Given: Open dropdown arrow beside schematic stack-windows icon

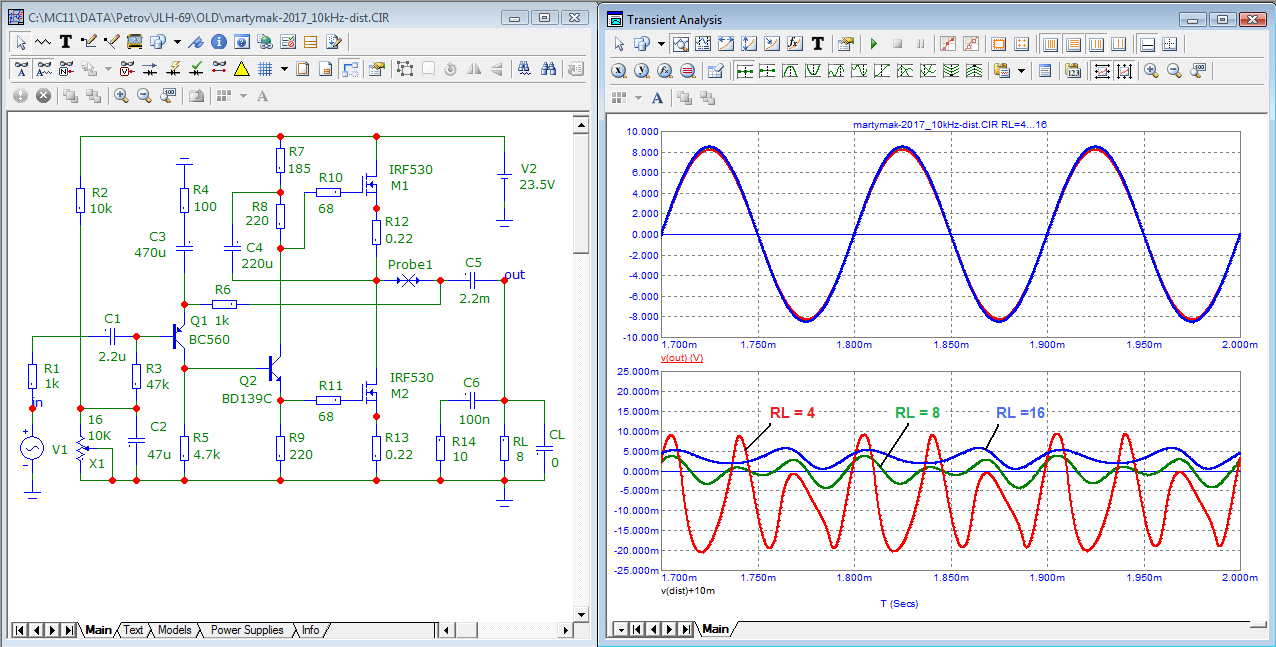Looking at the screenshot, I should [177, 42].
